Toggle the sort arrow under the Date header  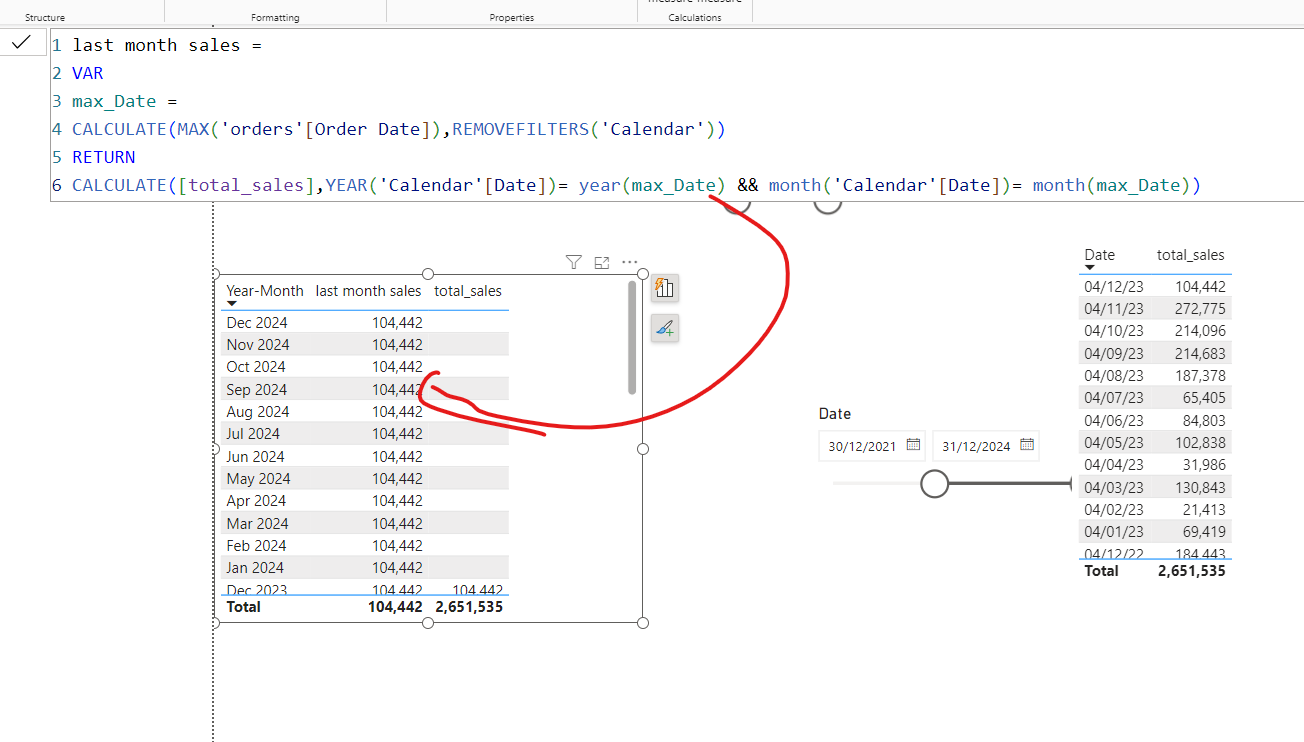1090,267
